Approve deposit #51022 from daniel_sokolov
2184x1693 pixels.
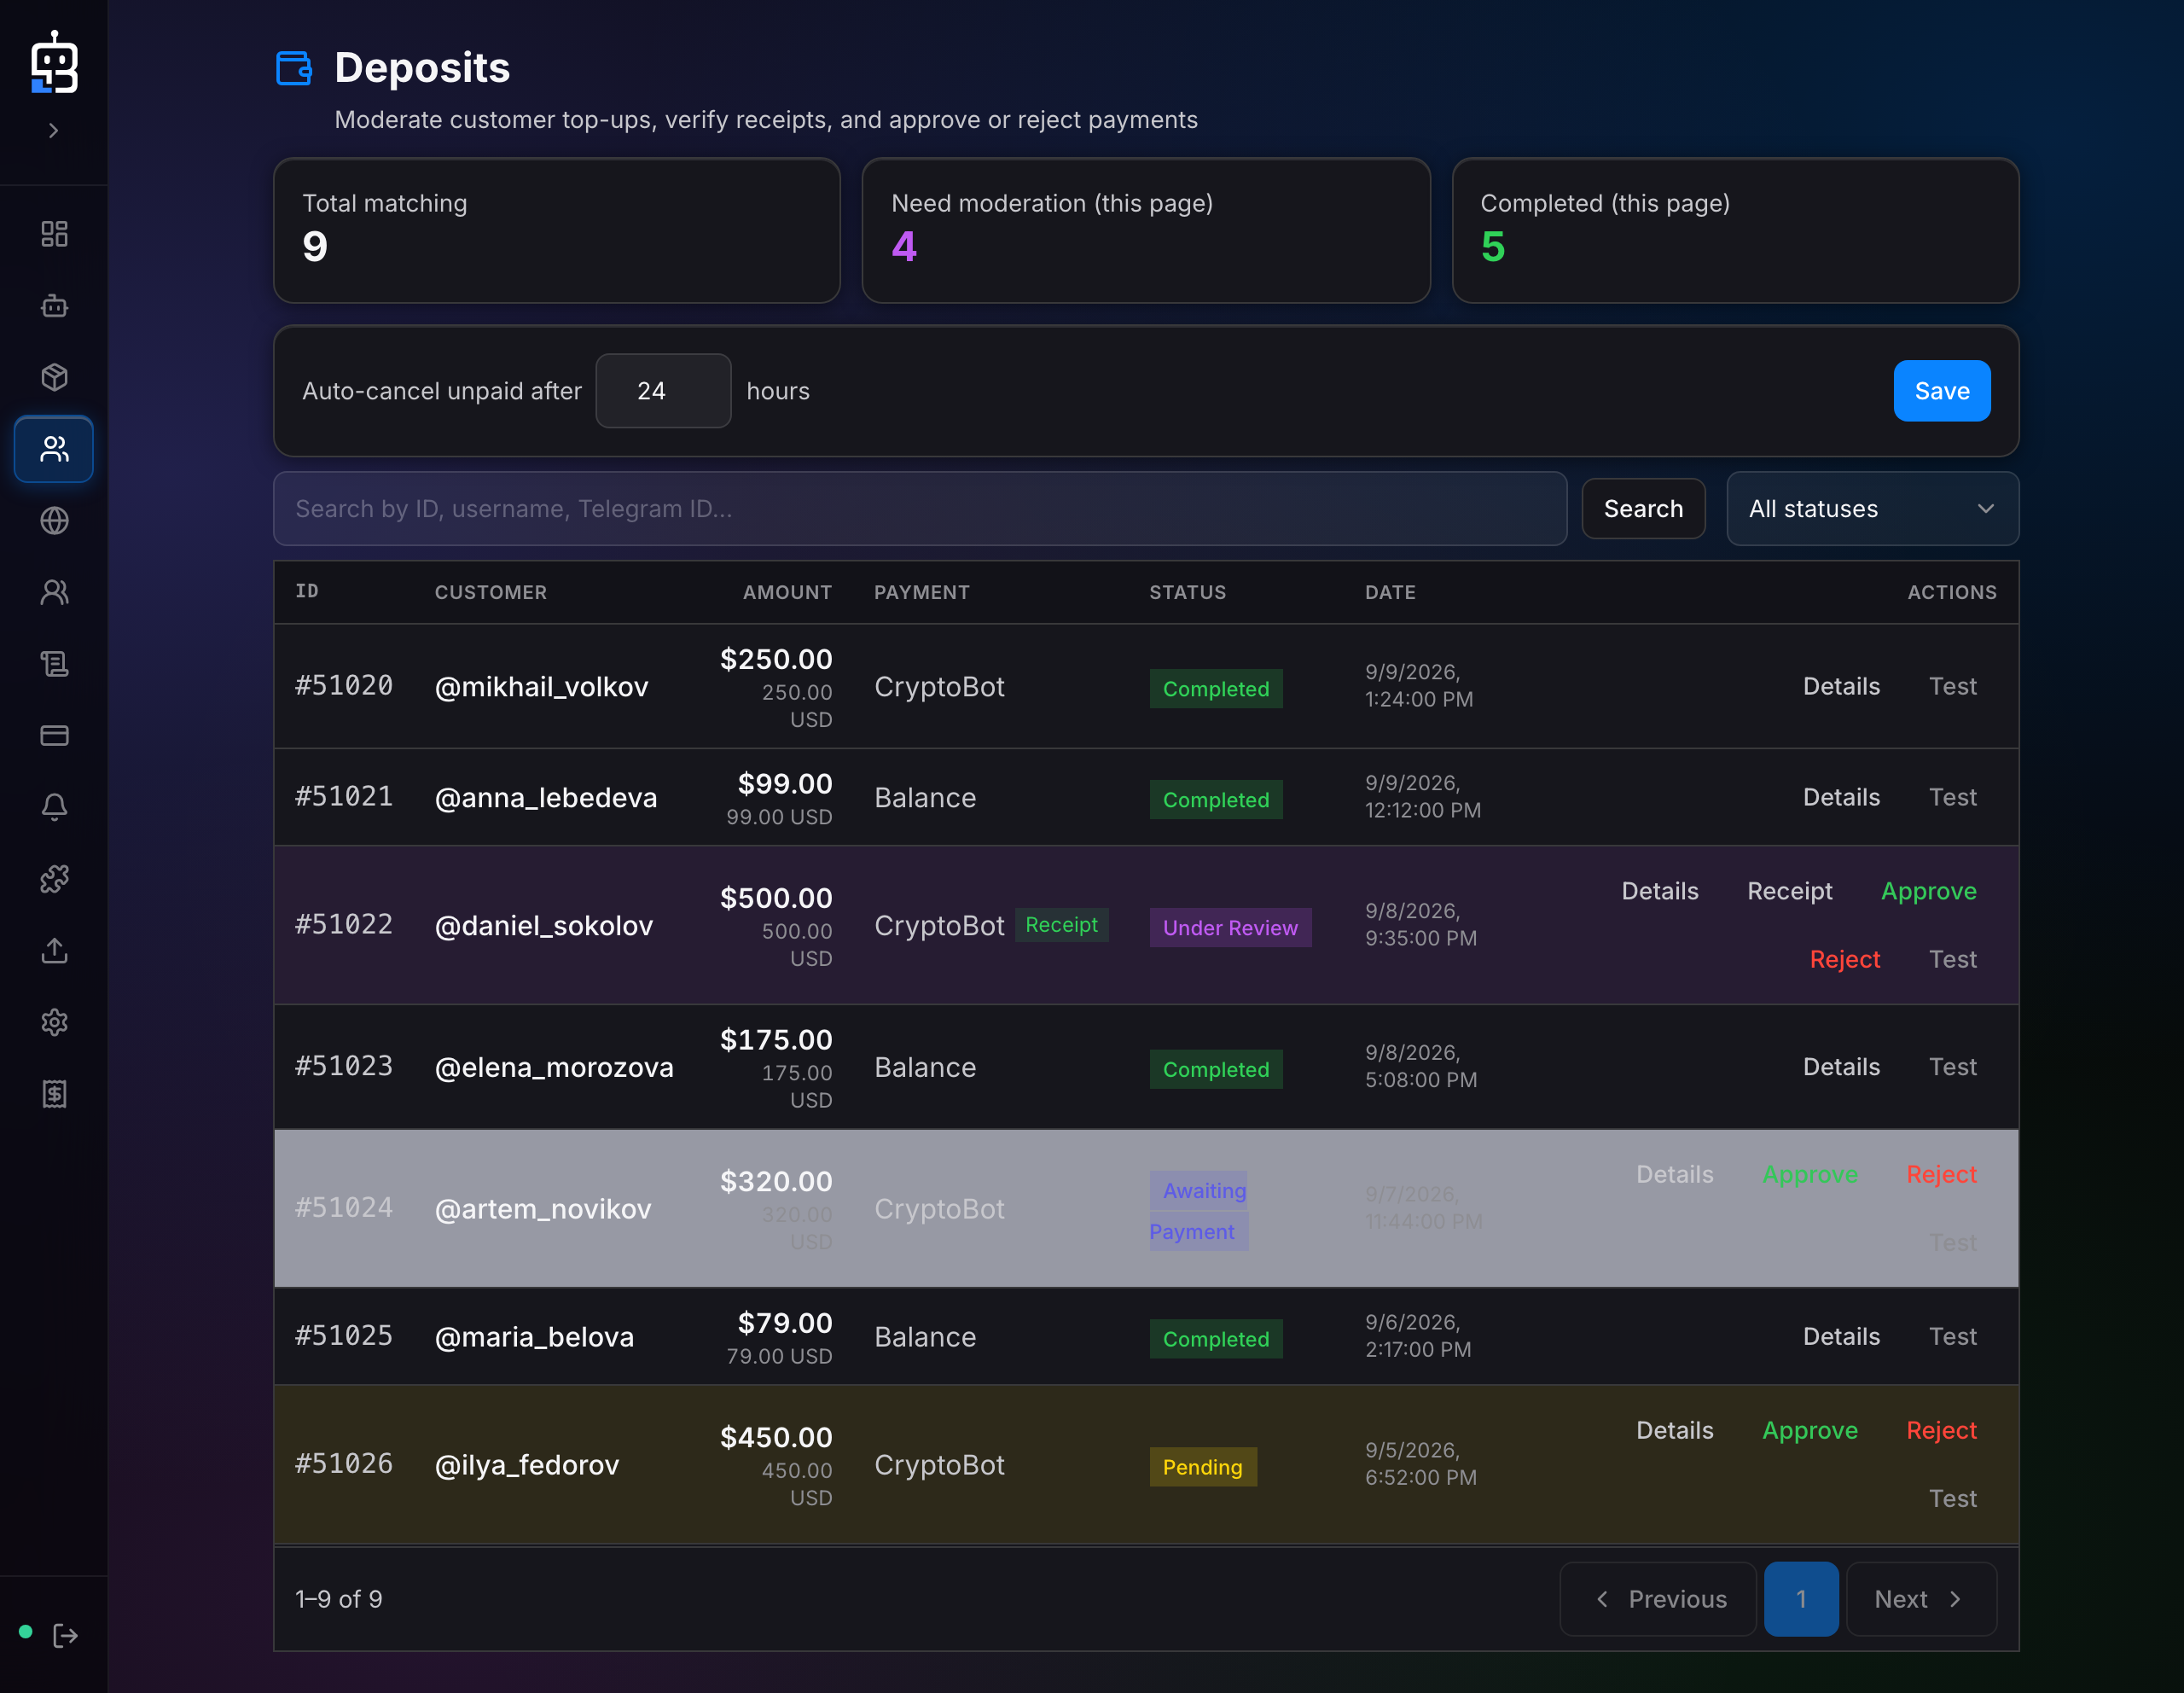pos(1928,891)
